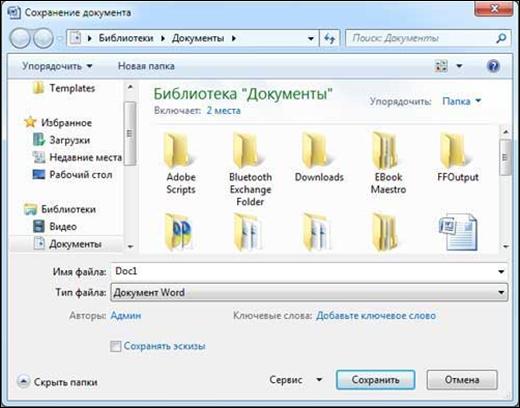Image resolution: width=520 pixels, height=408 pixels.
Task: Open the Сервис menu
Action: pyautogui.click(x=295, y=380)
